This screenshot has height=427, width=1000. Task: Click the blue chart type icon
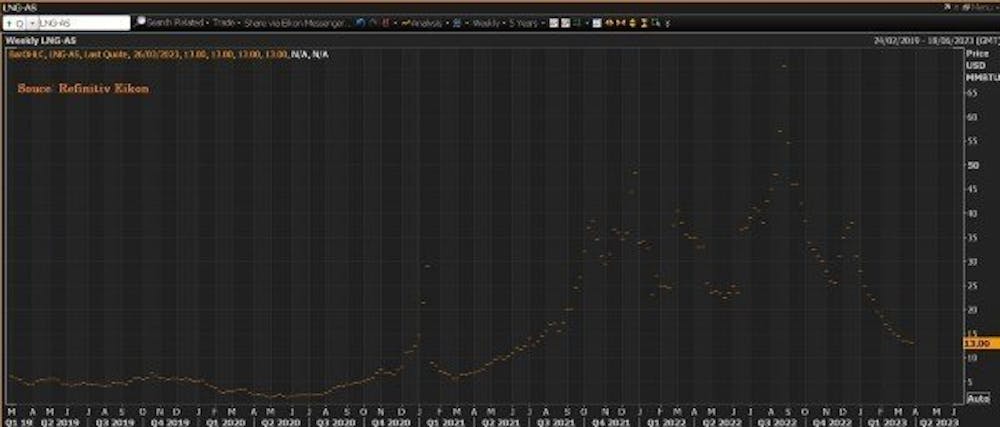pos(455,22)
